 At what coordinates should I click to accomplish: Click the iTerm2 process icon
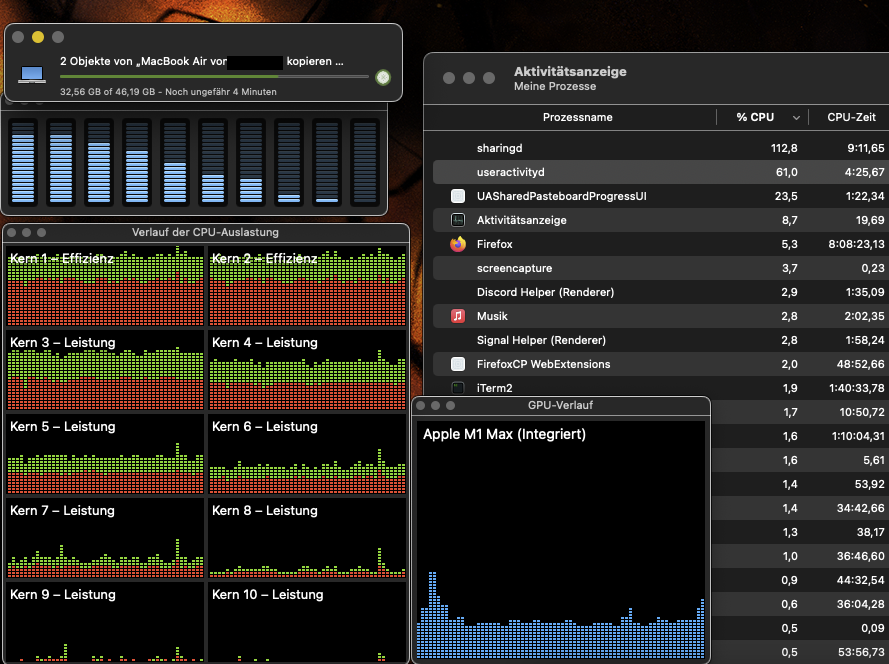(458, 388)
